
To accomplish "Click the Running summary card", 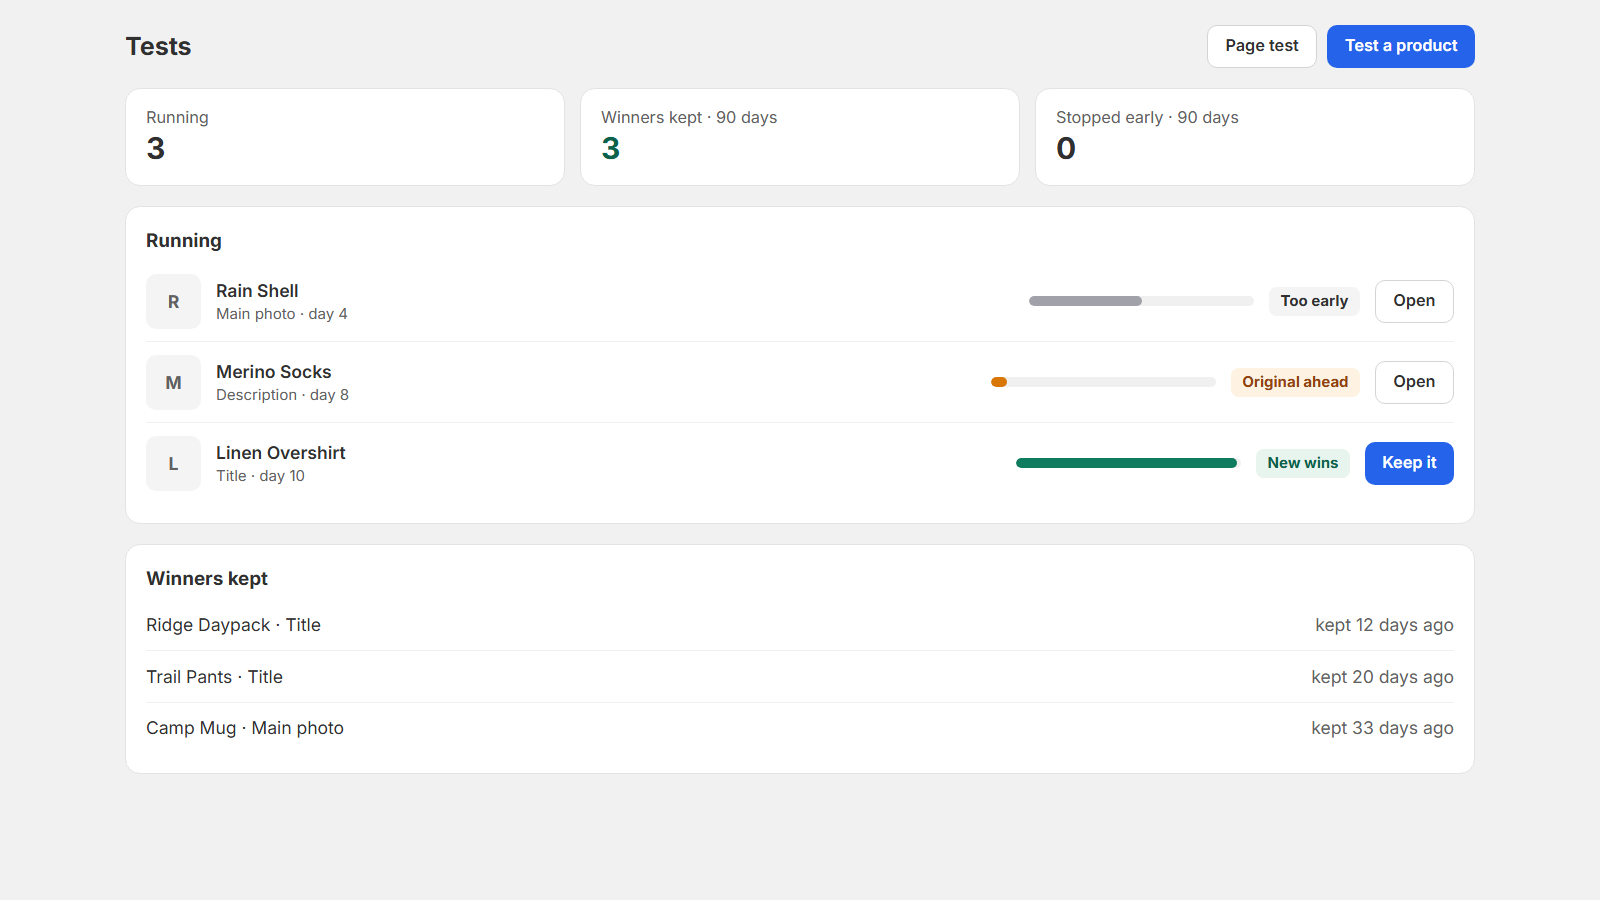I will (345, 137).
